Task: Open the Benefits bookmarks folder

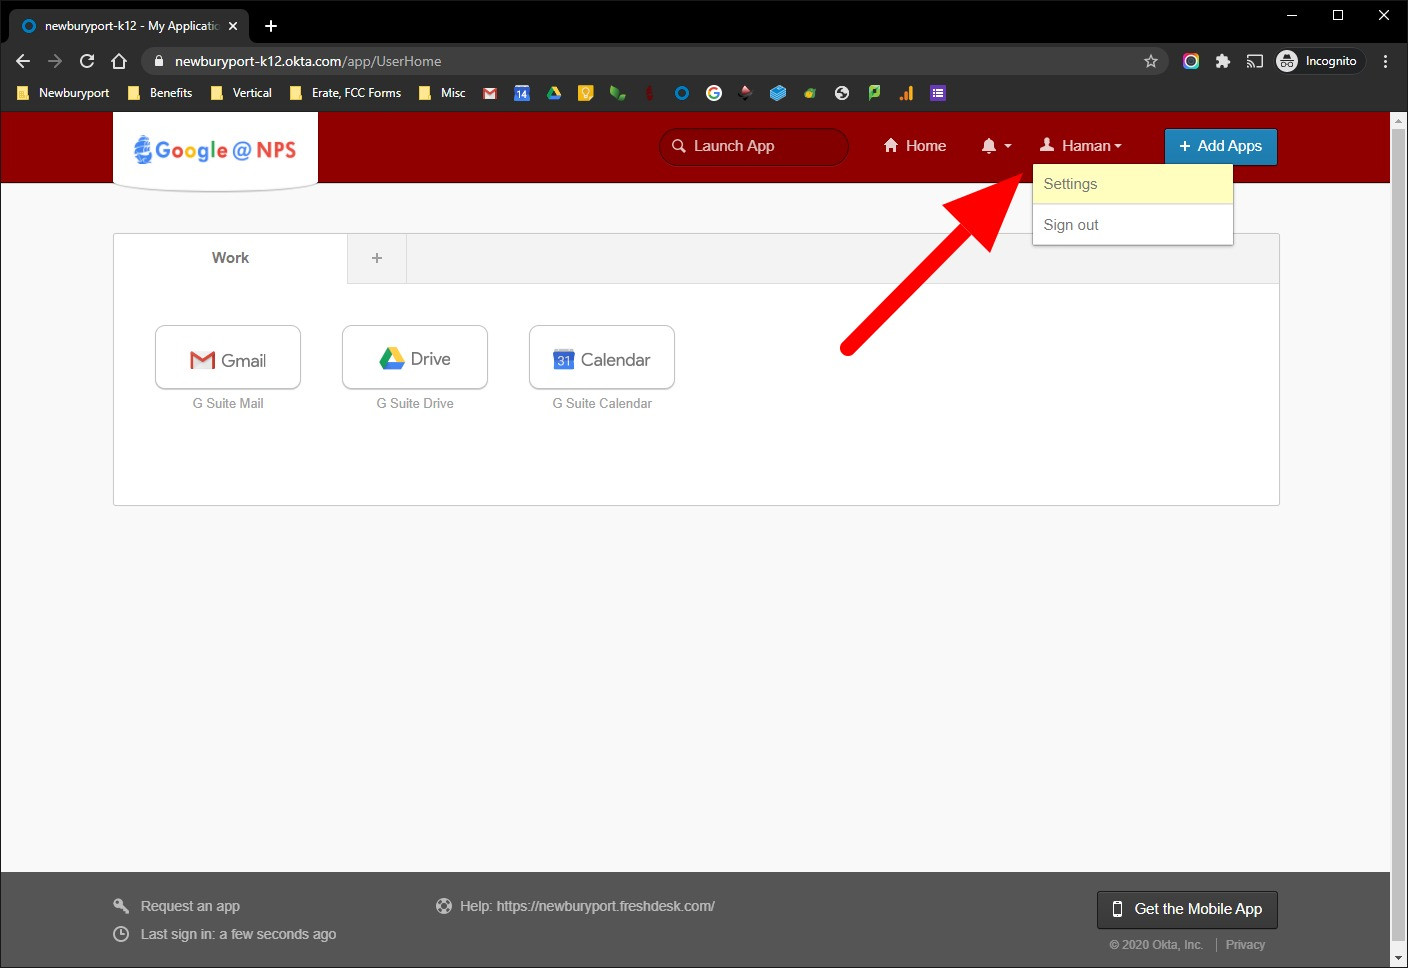Action: click(160, 93)
